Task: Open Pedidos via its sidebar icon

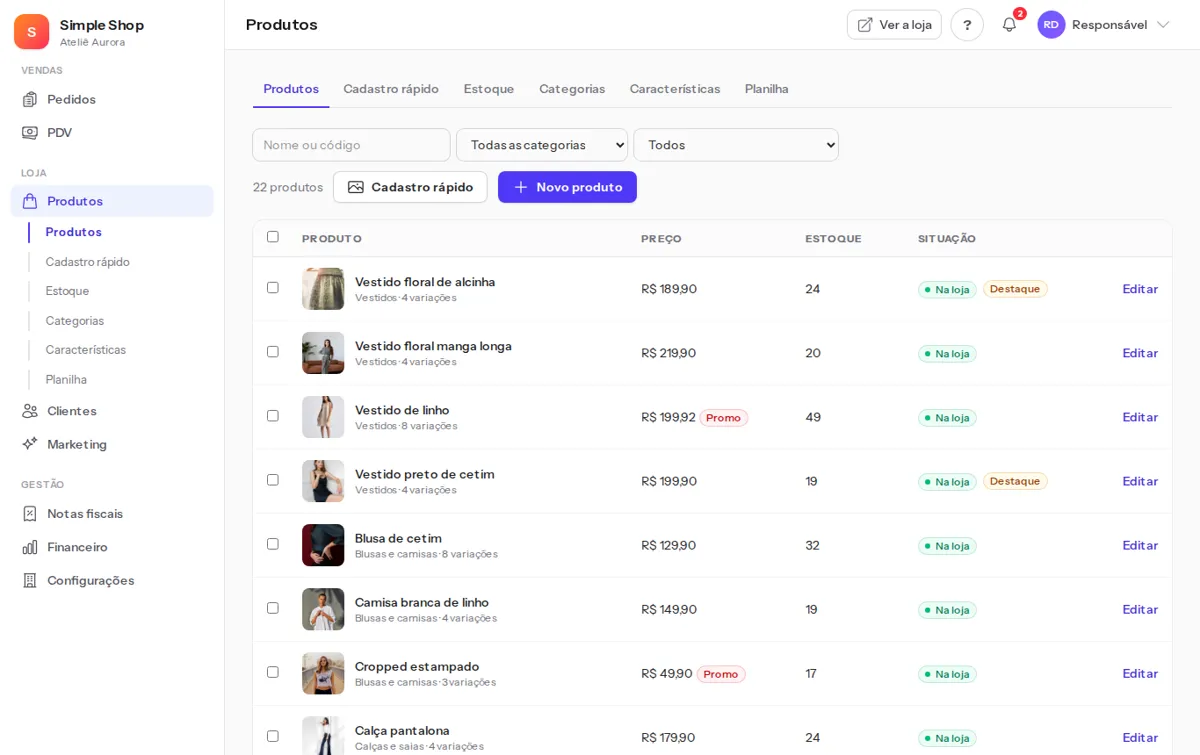Action: tap(30, 99)
